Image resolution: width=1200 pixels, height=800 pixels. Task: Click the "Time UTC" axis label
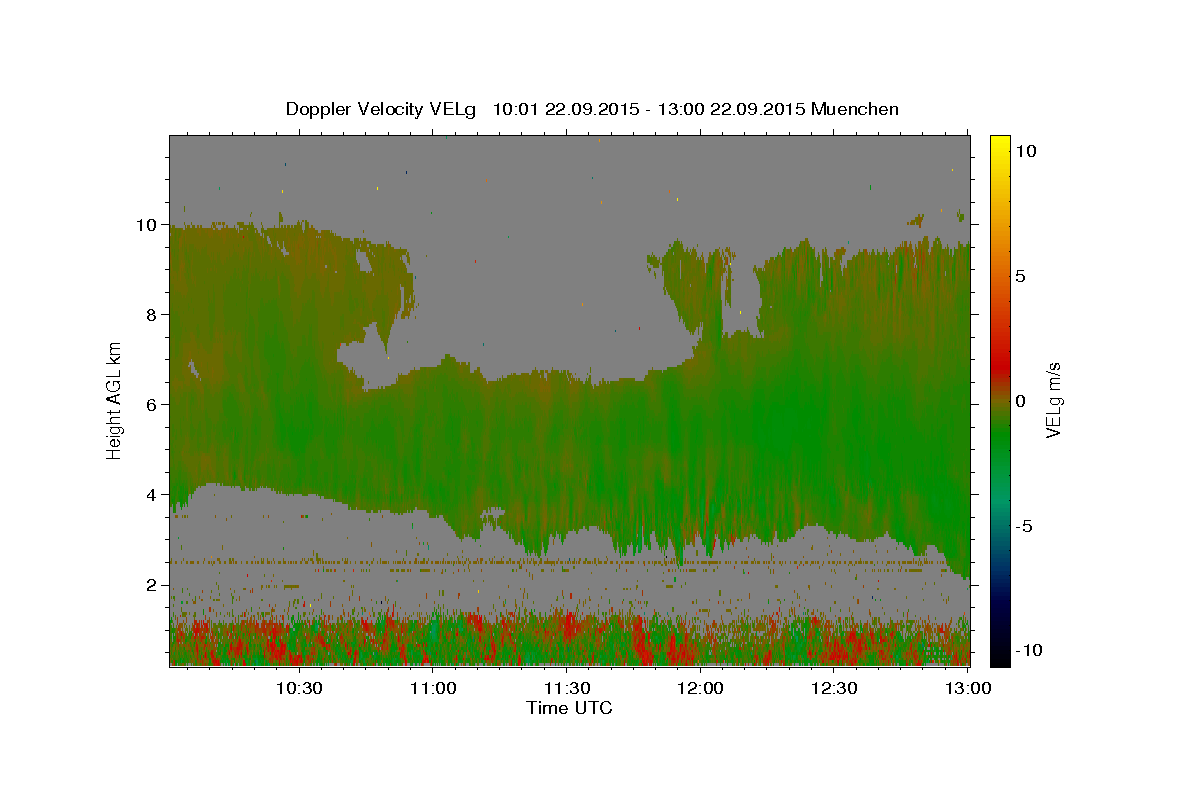tap(569, 708)
